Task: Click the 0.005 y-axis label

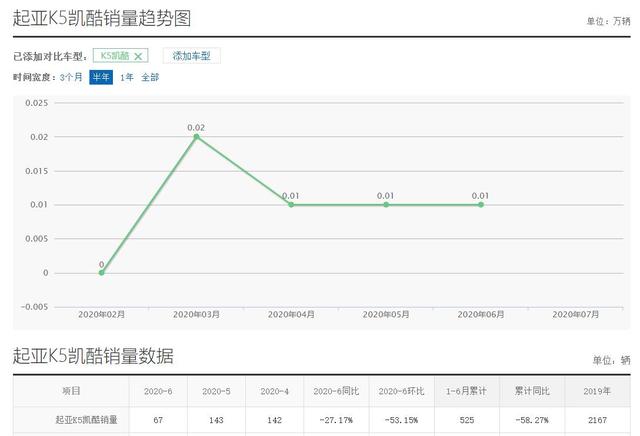Action: (36, 238)
